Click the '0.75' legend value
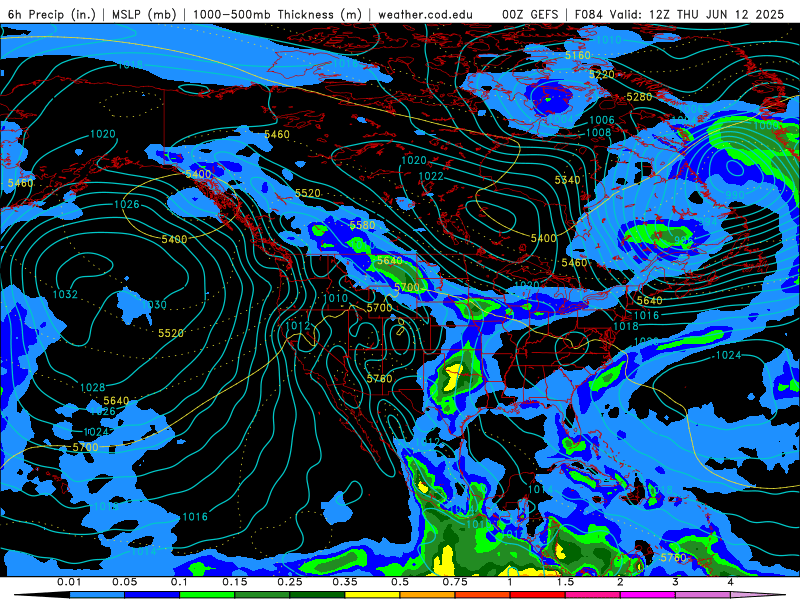This screenshot has width=800, height=600. click(455, 582)
